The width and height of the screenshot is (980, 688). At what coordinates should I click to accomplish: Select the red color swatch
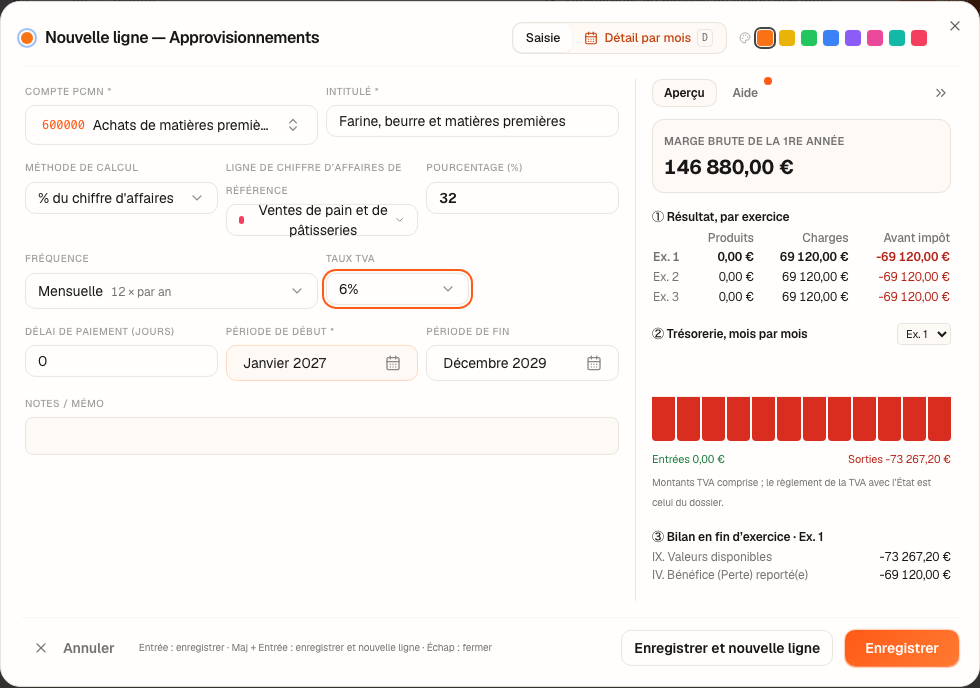point(919,38)
